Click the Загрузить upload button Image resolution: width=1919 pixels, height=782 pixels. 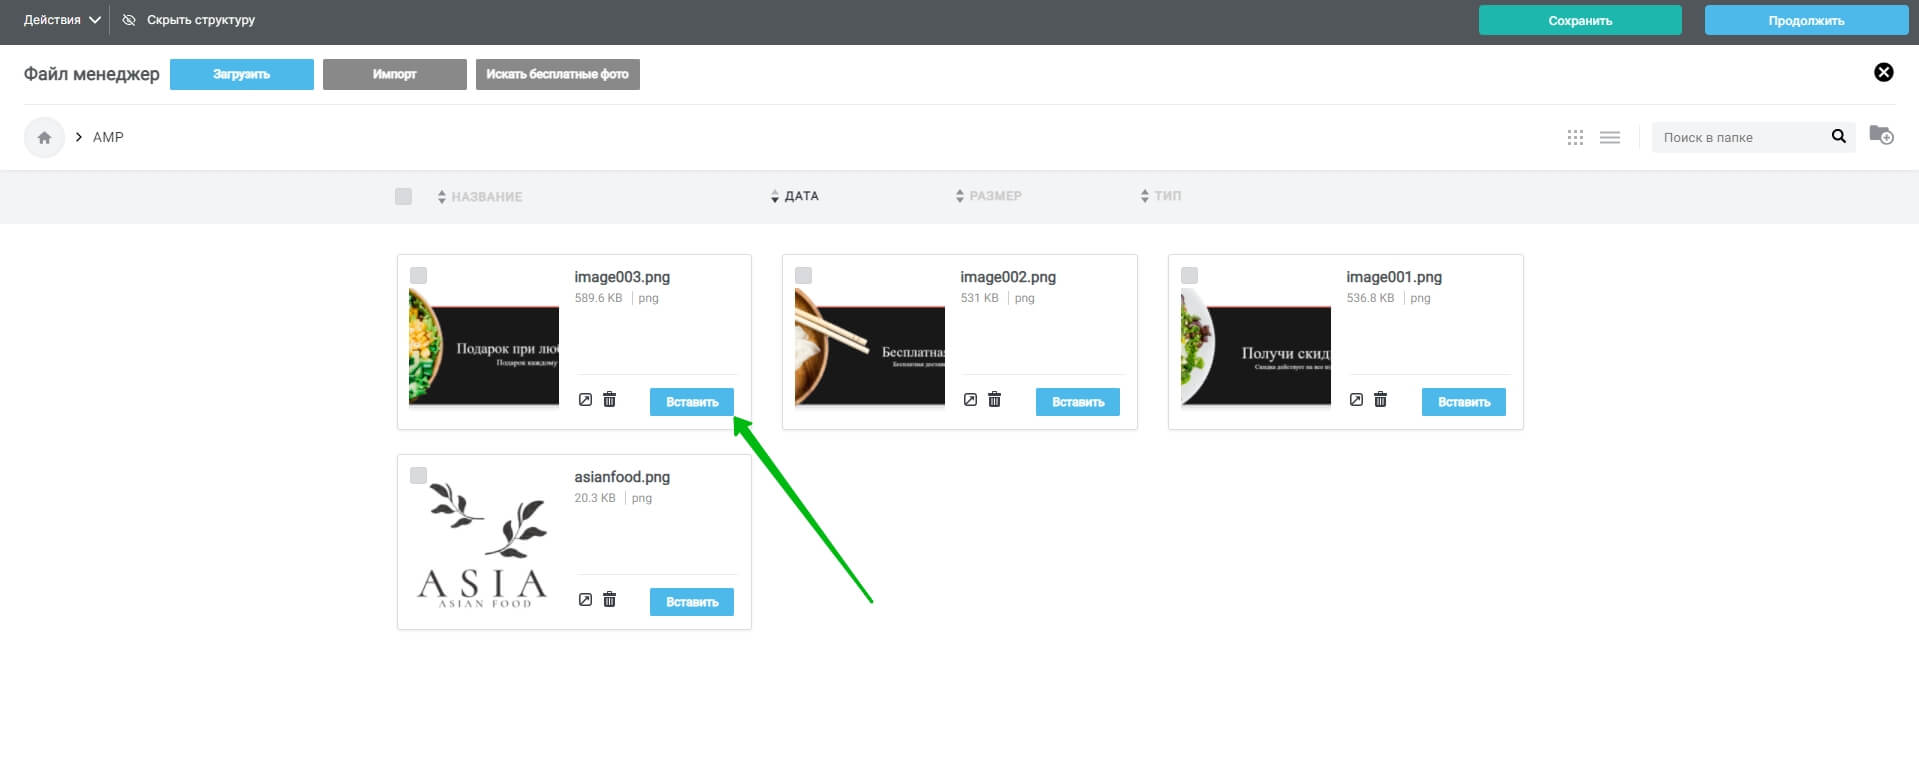(x=242, y=74)
